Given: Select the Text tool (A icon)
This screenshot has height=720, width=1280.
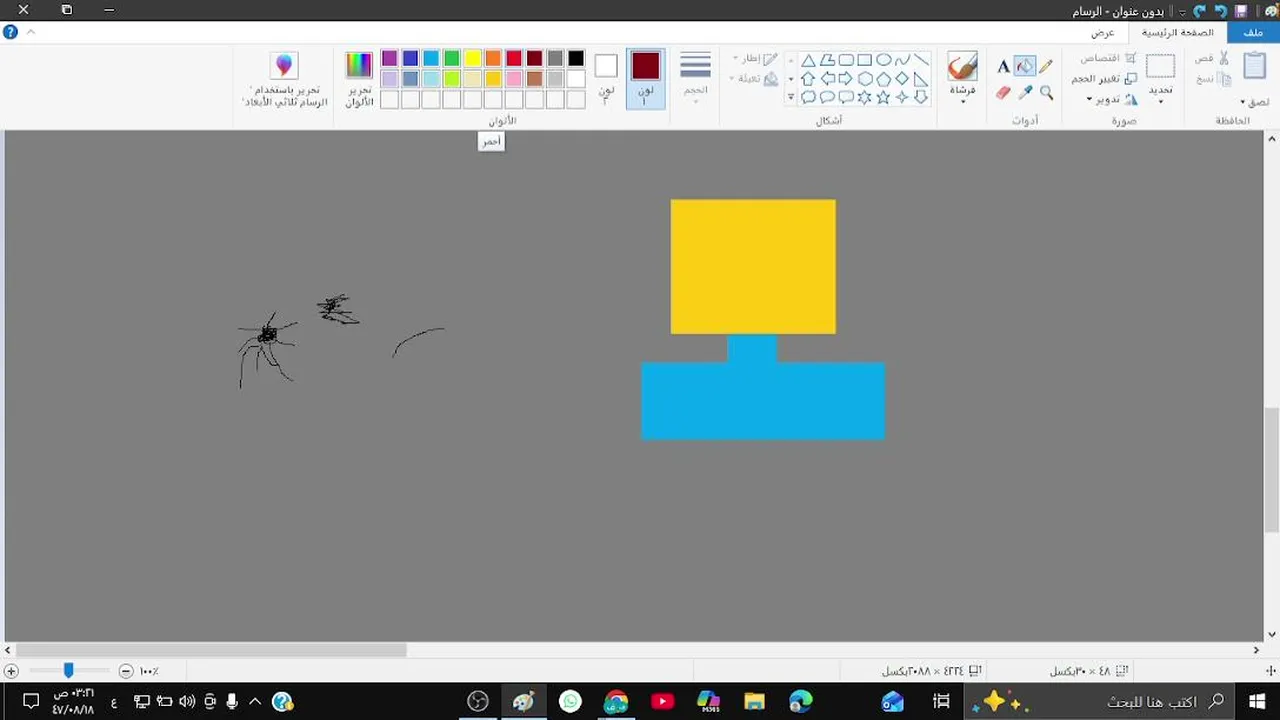Looking at the screenshot, I should [1003, 67].
